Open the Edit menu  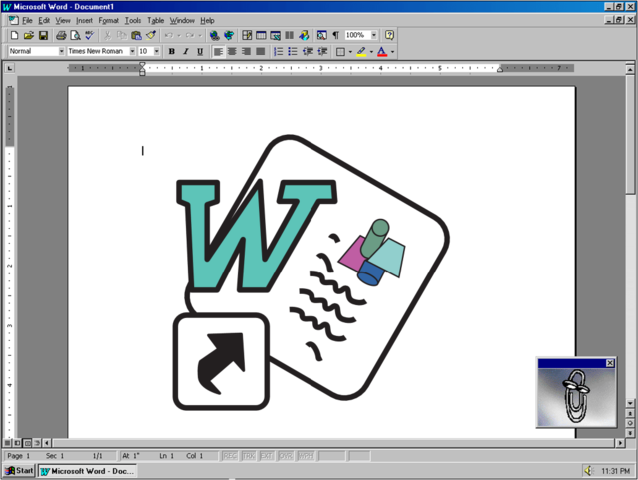(x=44, y=20)
